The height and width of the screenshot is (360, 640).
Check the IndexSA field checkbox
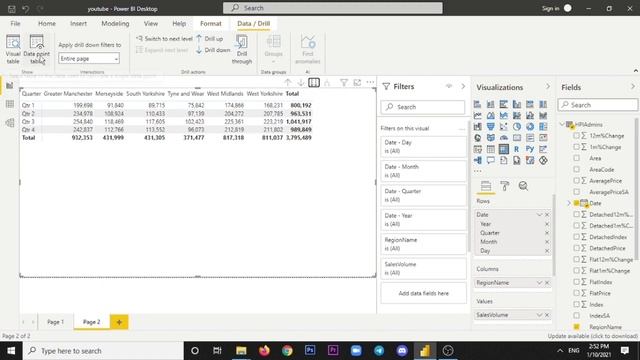tap(576, 316)
